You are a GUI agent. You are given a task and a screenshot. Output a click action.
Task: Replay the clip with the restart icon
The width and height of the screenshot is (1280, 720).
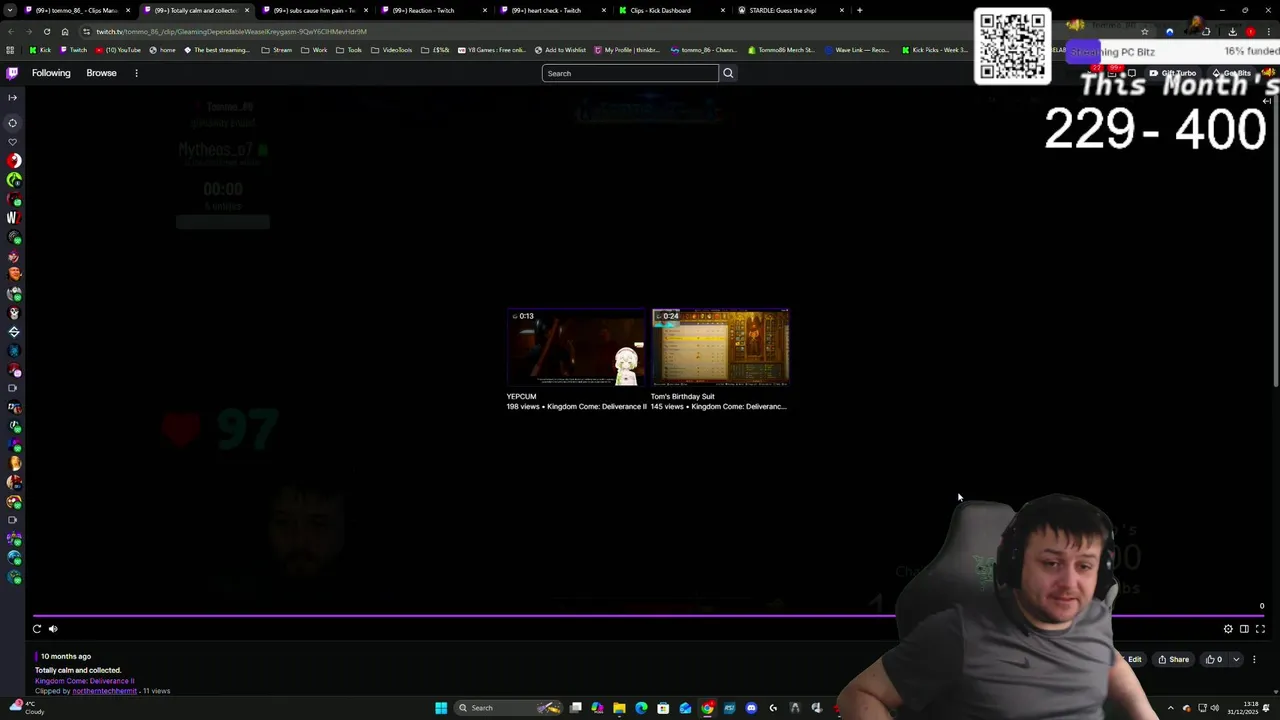tap(37, 629)
